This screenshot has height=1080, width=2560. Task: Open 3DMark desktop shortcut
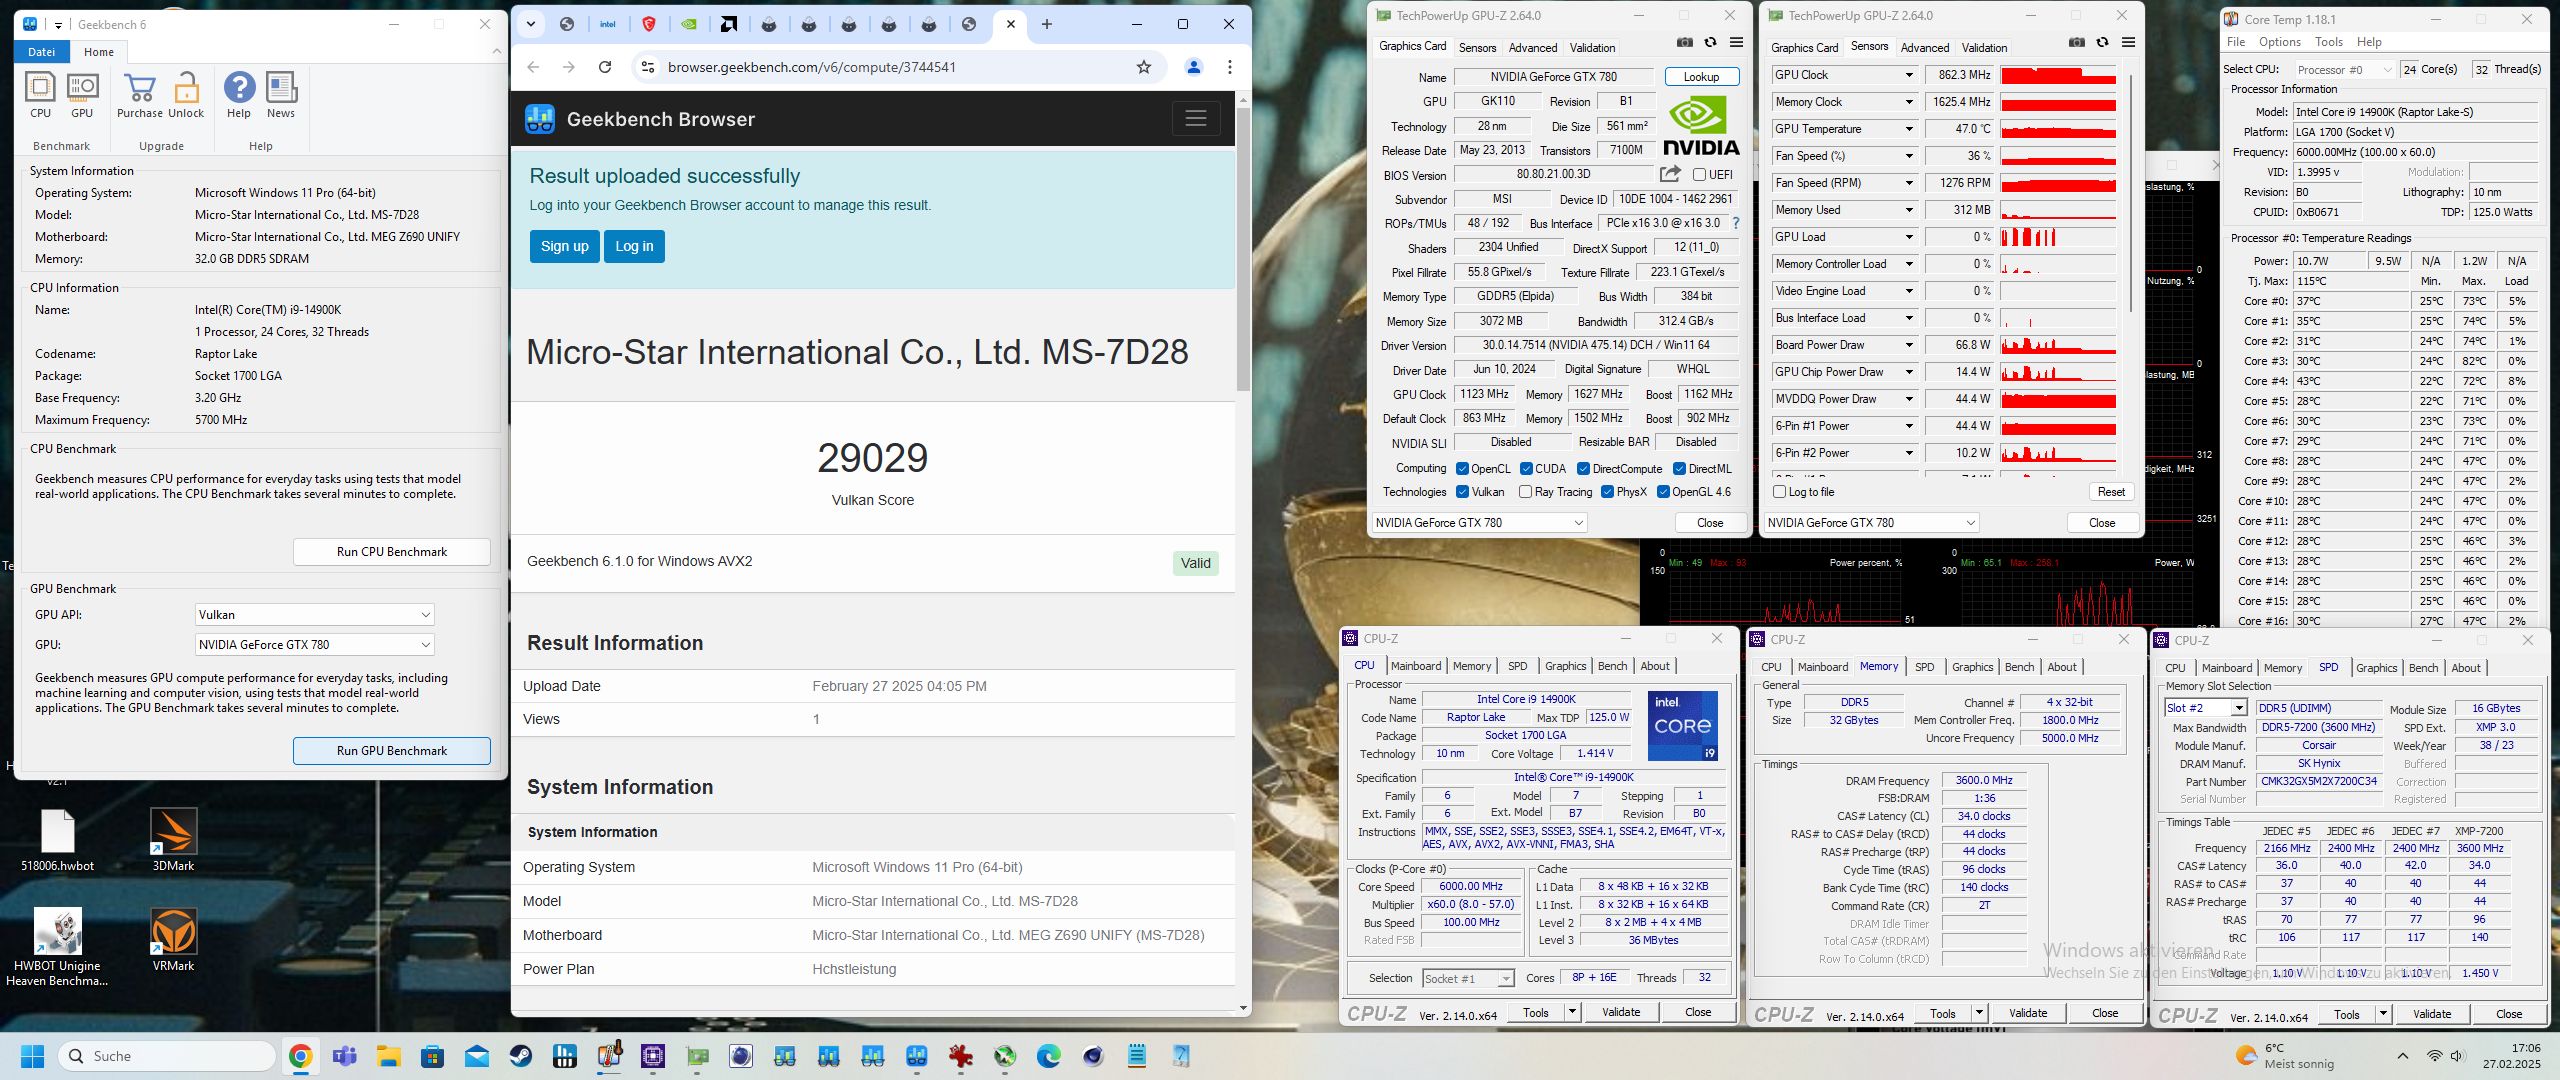point(173,840)
